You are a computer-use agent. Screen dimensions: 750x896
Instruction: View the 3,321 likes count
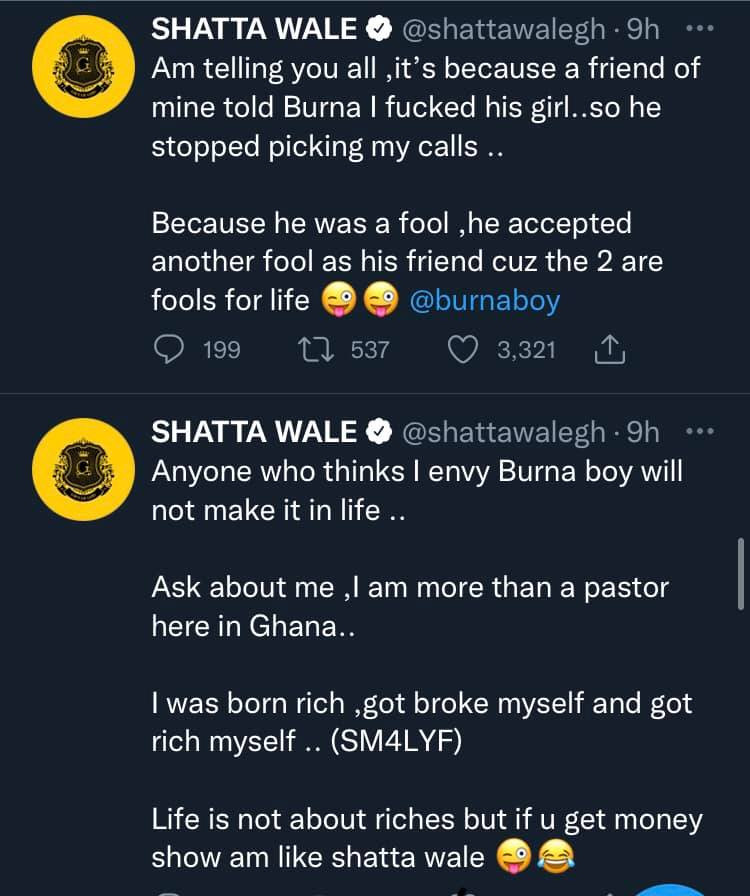tap(526, 350)
